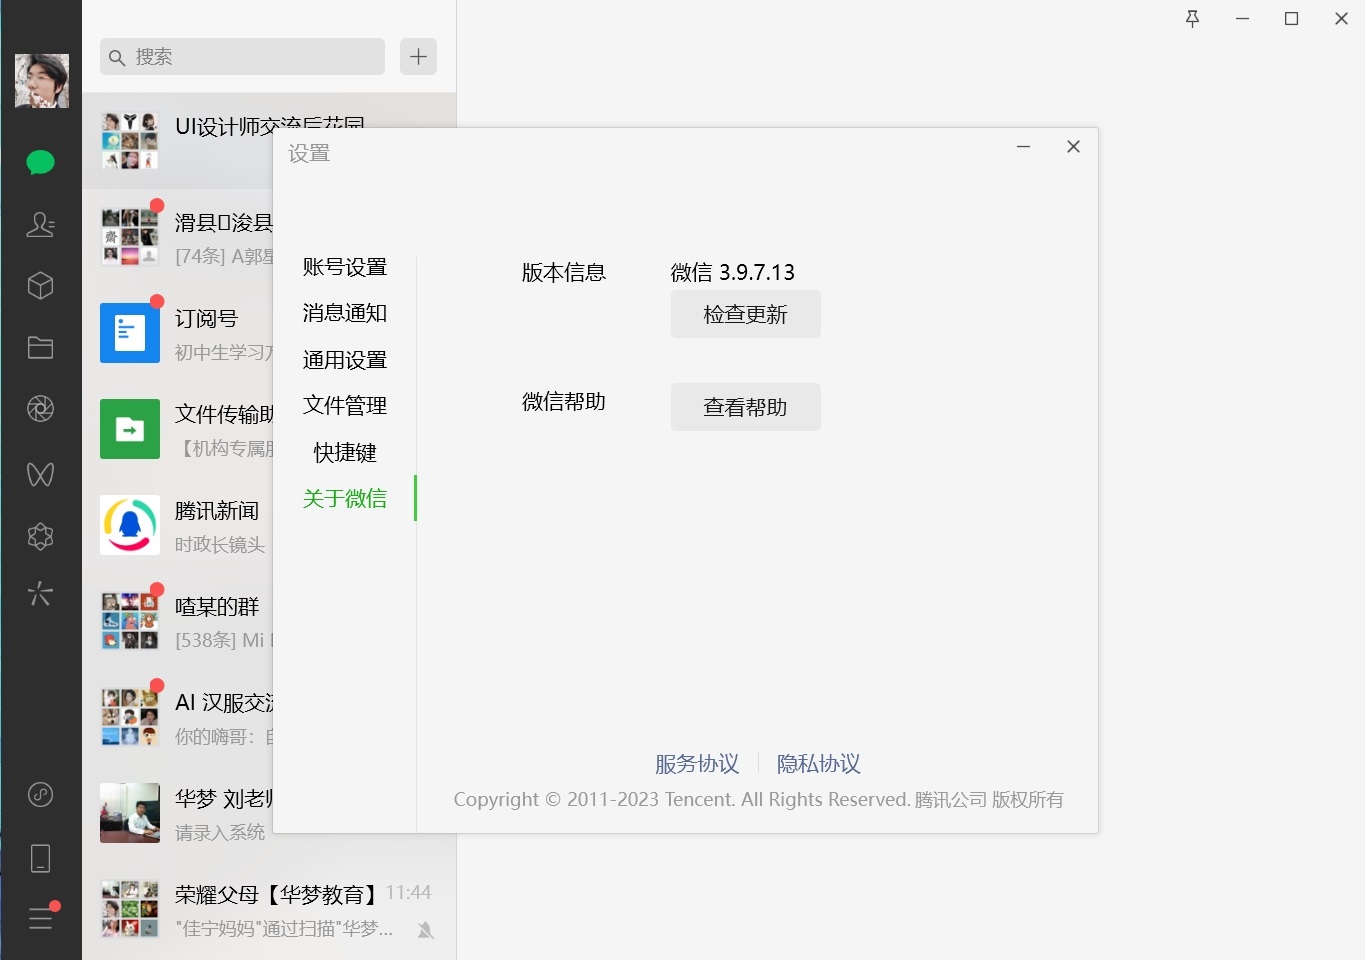Image resolution: width=1365 pixels, height=960 pixels.
Task: Switch to 消息通知 settings section
Action: coord(344,313)
